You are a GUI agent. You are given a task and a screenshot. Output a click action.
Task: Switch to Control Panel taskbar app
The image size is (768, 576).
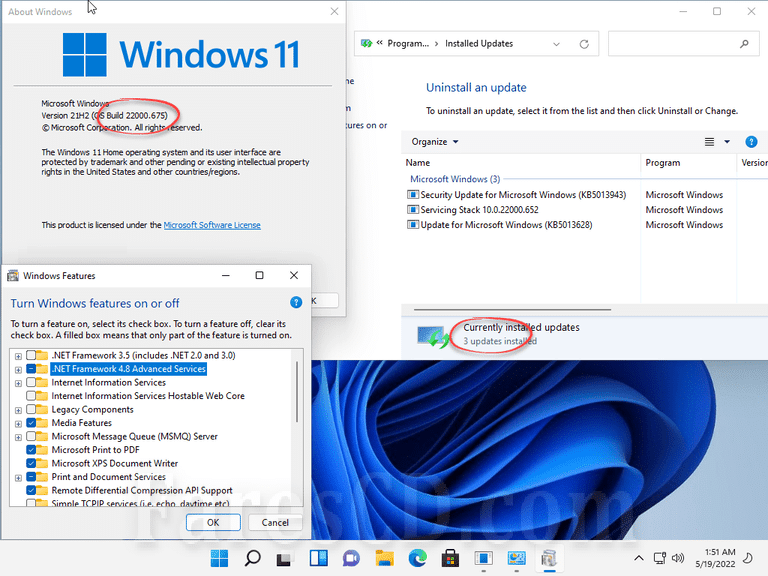(516, 558)
